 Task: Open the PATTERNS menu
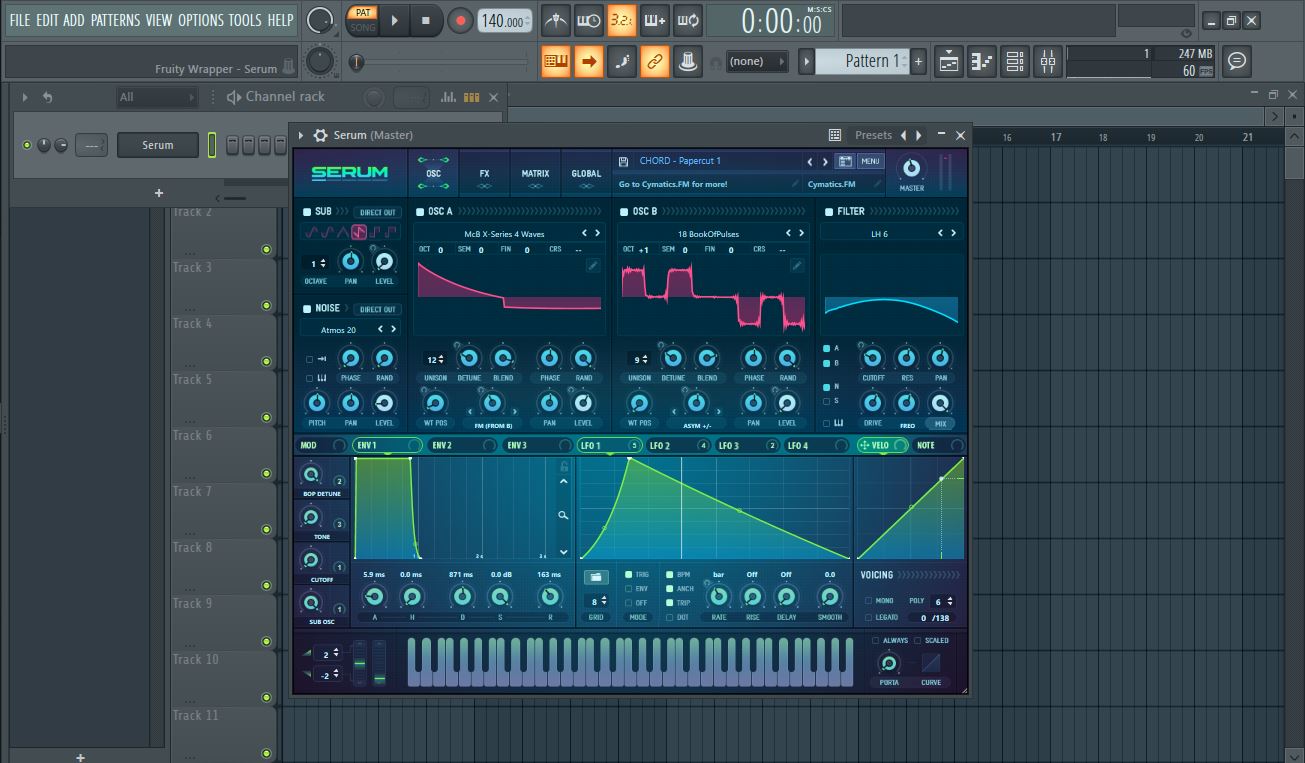[x=116, y=20]
